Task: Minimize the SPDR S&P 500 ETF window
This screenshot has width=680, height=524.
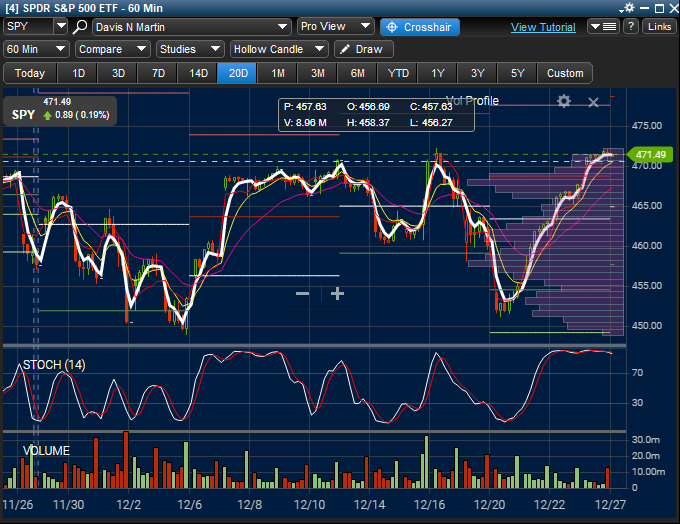Action: (x=644, y=8)
